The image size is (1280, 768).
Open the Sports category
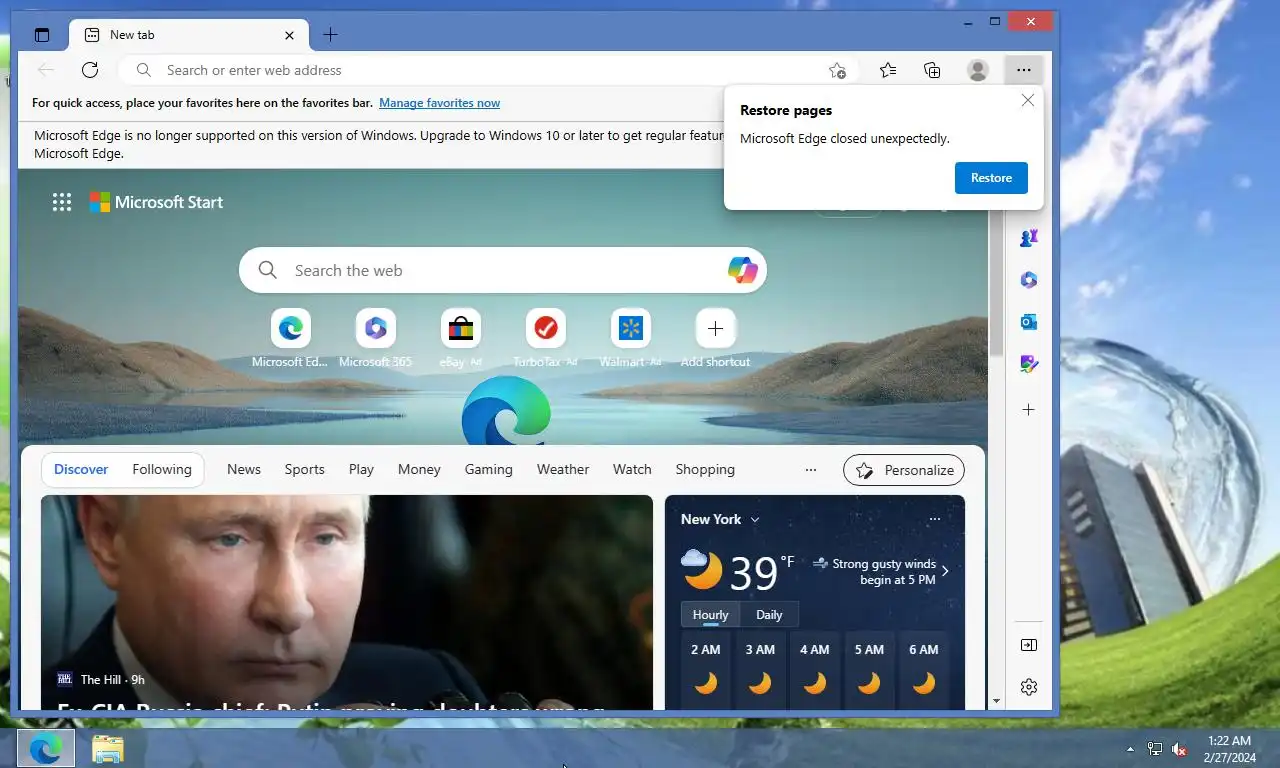[x=304, y=469]
